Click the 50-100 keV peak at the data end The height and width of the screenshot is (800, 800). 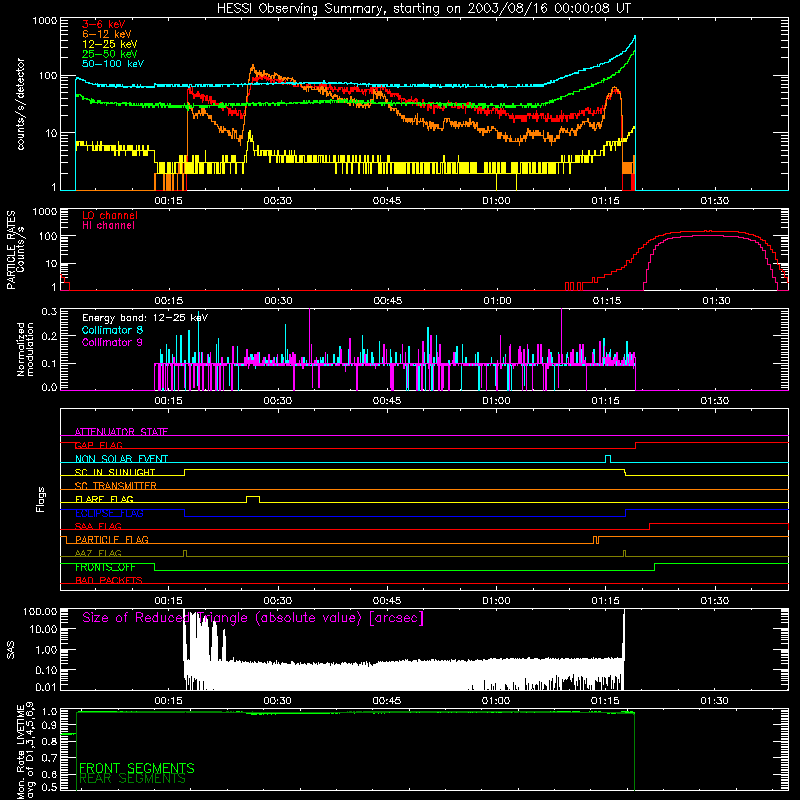click(634, 37)
